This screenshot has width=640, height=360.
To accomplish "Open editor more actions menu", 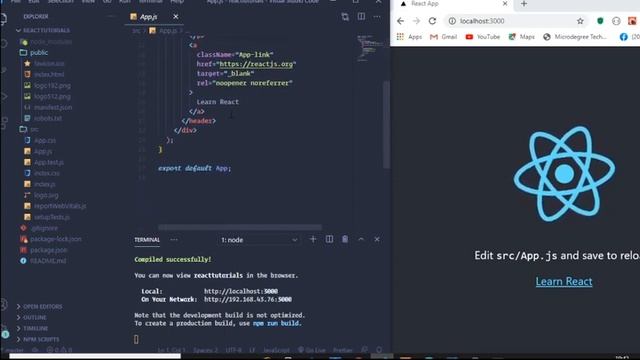I will (377, 17).
